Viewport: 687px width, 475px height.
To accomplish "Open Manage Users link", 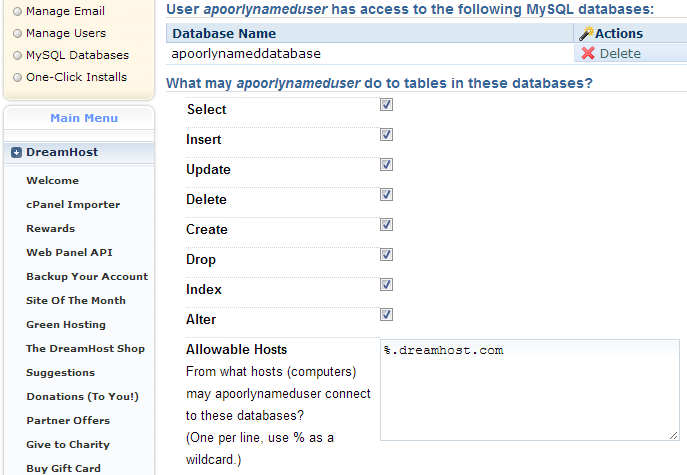I will click(66, 33).
